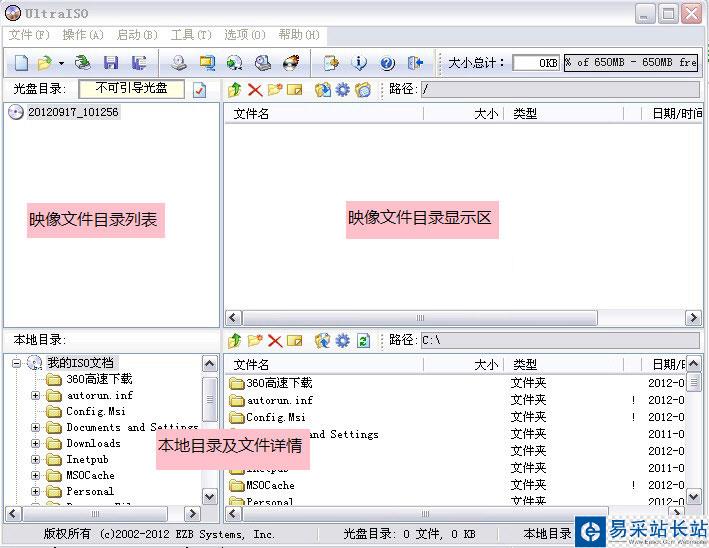Click the Add files toolbar icon
Viewport: 709px width, 548px height.
pyautogui.click(x=331, y=63)
